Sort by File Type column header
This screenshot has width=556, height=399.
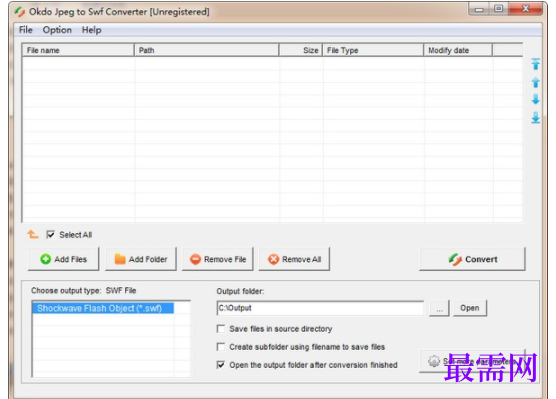tap(373, 50)
